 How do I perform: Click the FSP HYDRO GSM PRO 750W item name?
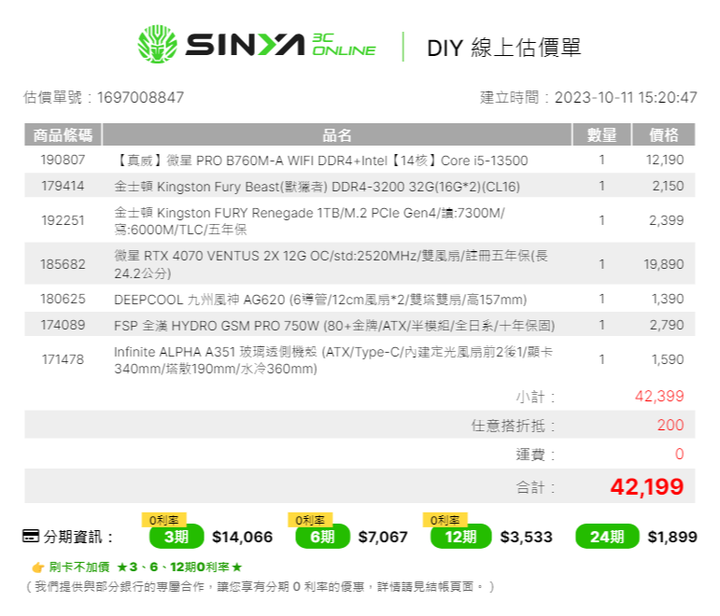[334, 325]
